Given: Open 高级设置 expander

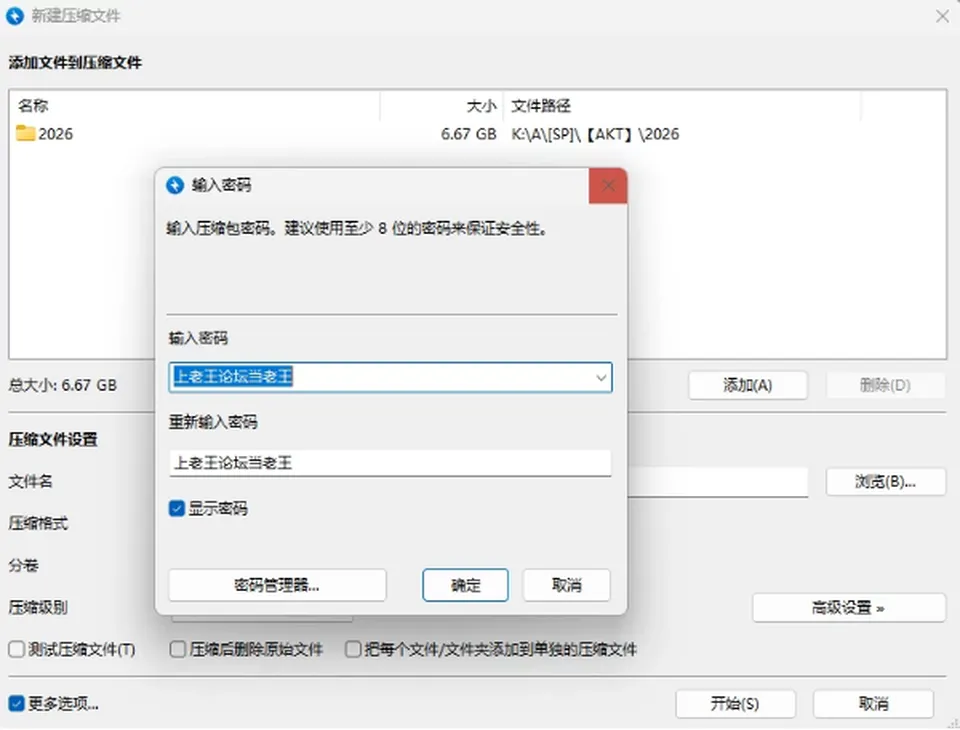Looking at the screenshot, I should [849, 608].
